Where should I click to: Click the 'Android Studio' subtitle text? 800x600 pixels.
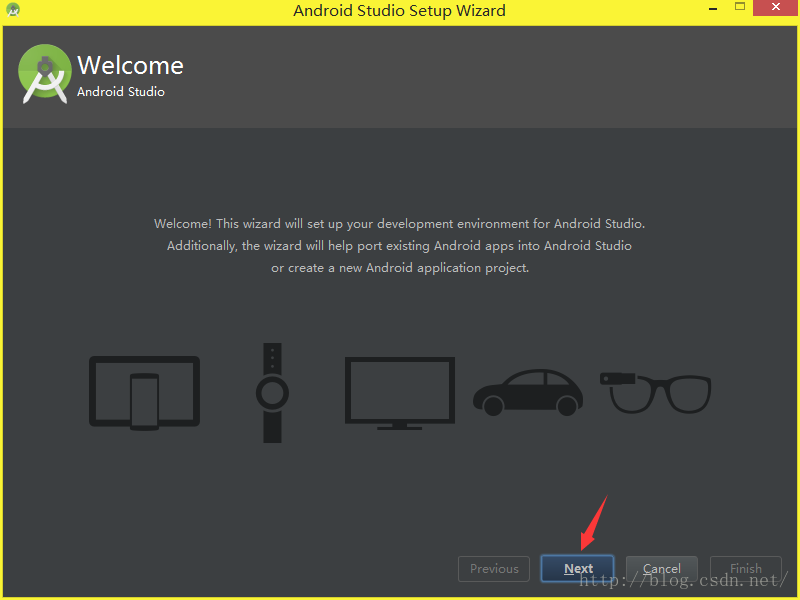(121, 92)
